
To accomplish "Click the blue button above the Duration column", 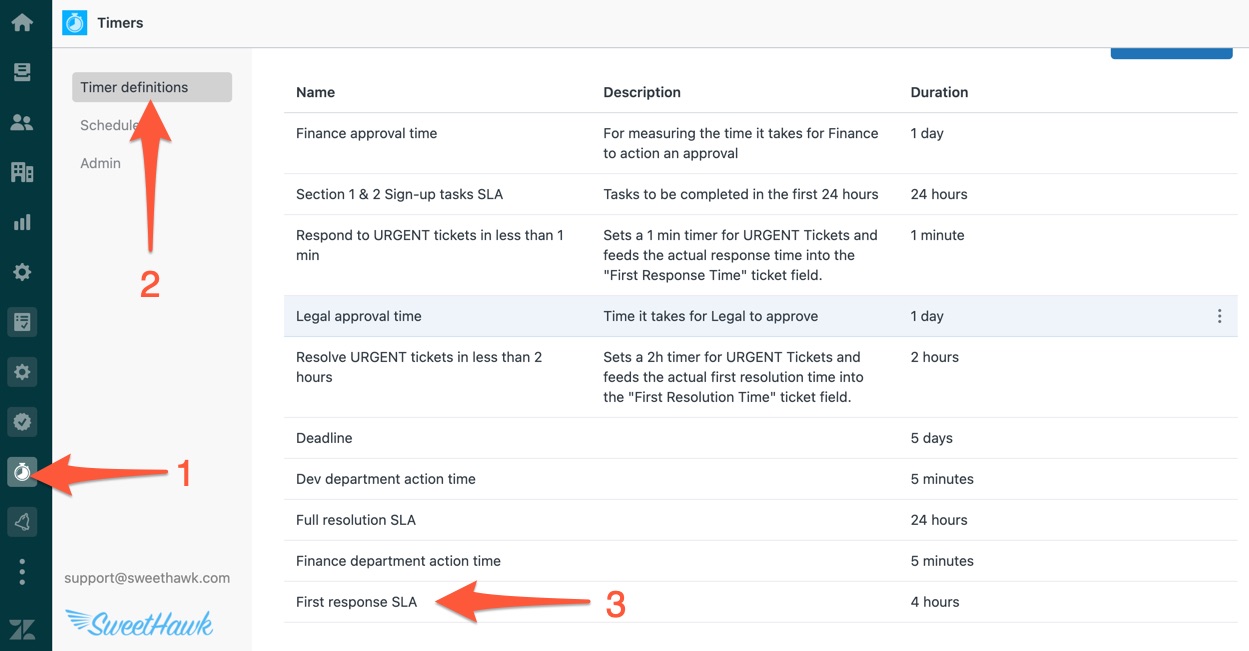I will click(x=1171, y=53).
